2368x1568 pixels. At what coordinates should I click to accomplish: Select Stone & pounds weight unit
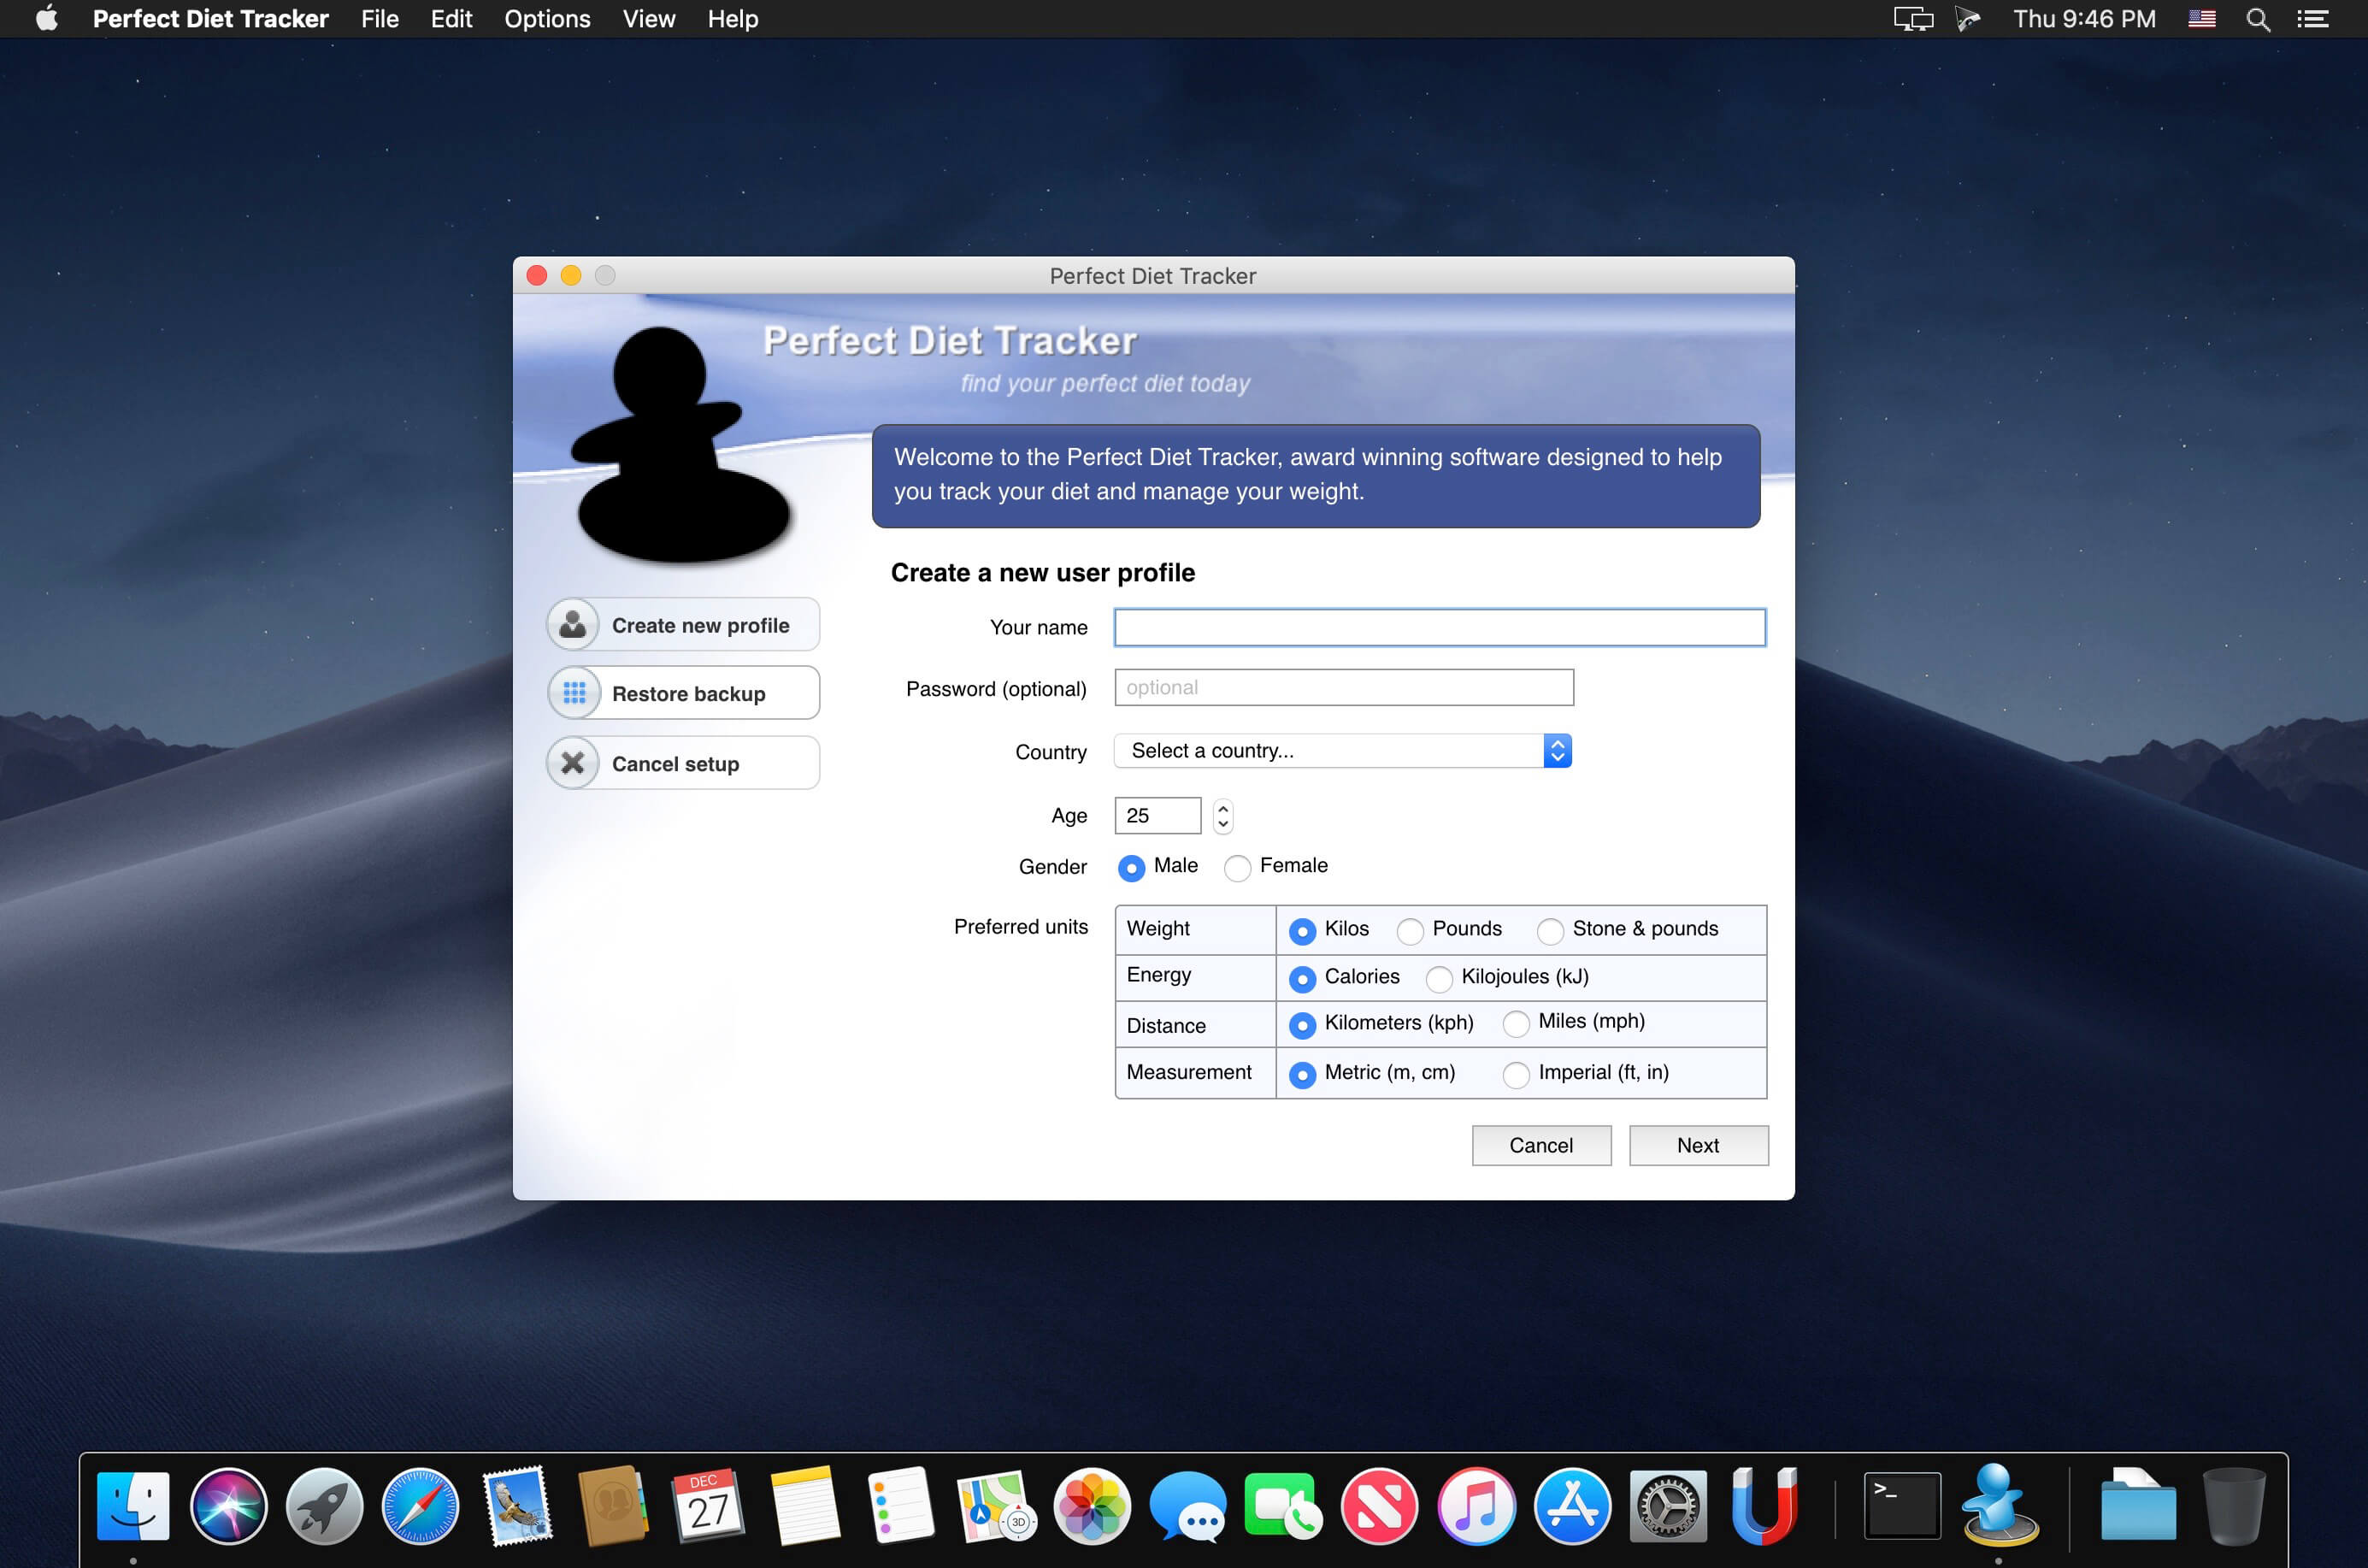pyautogui.click(x=1550, y=931)
